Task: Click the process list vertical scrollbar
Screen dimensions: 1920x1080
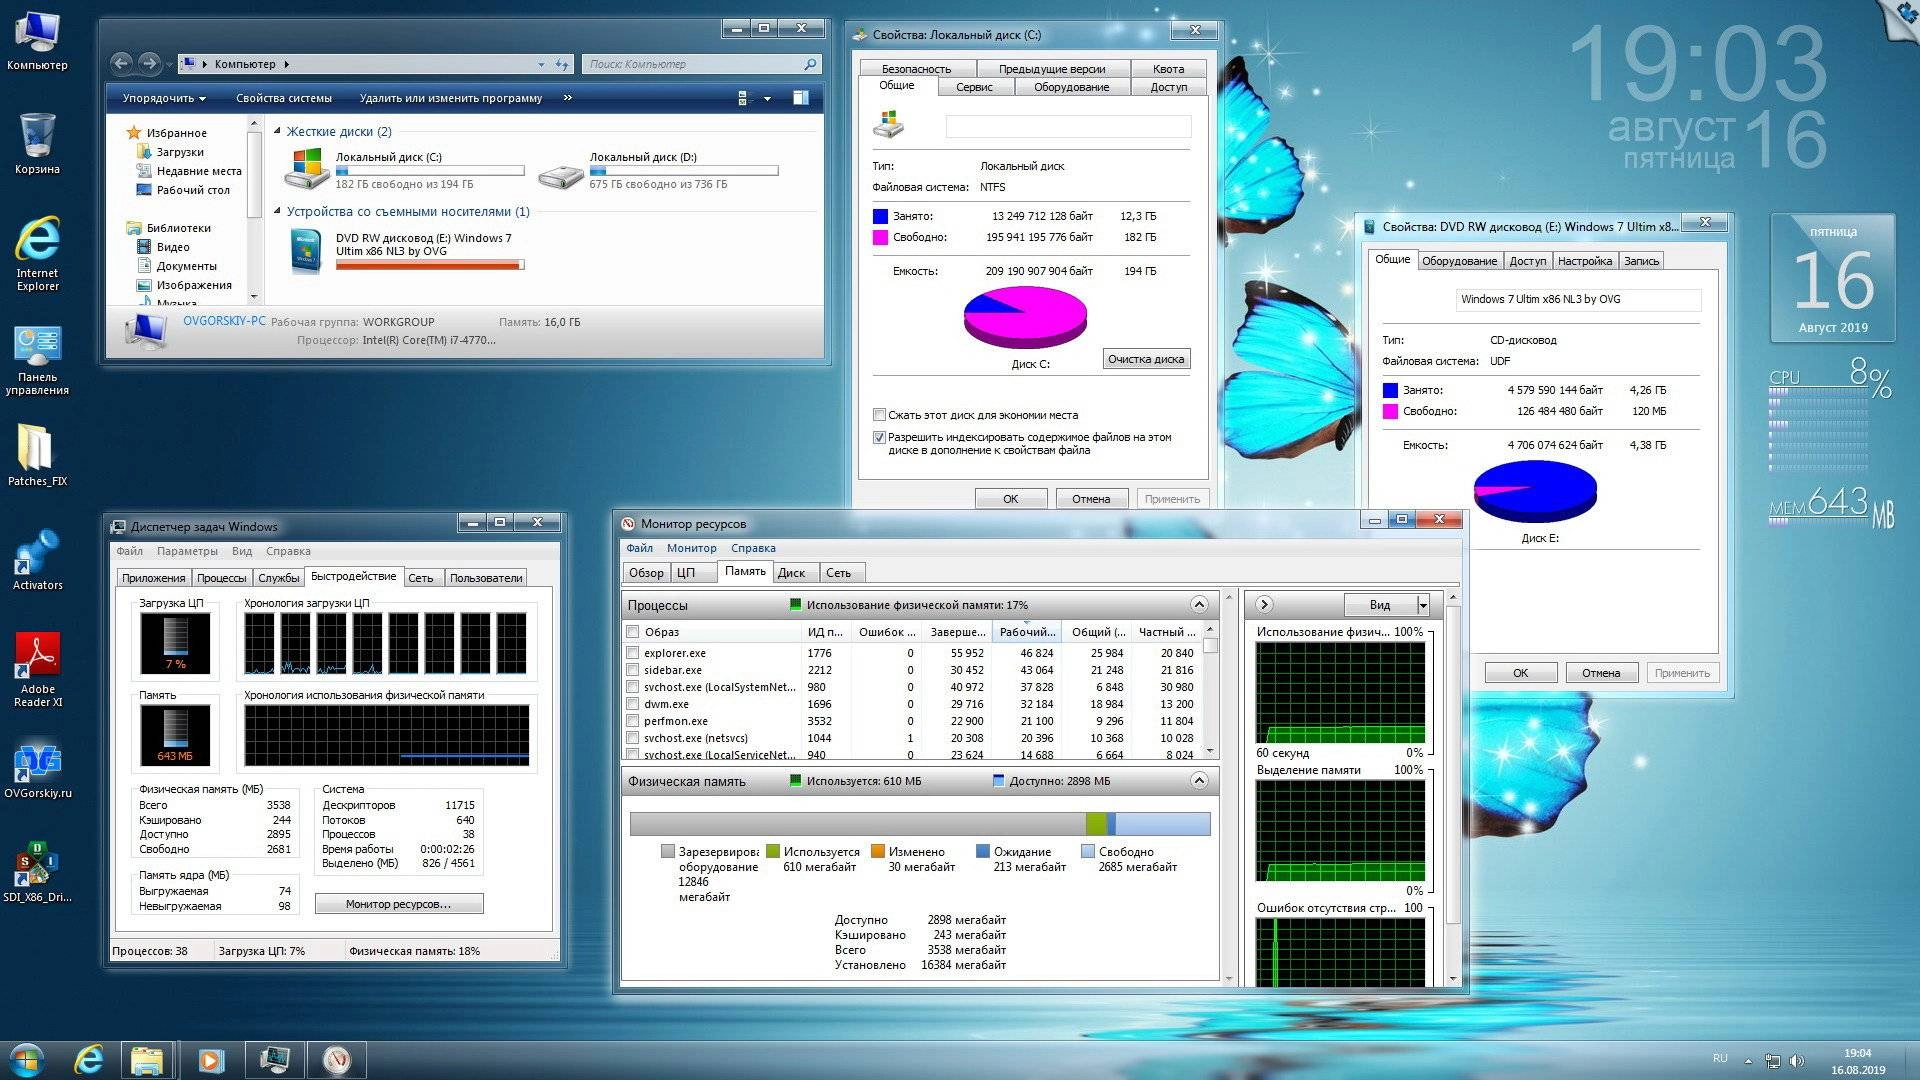Action: pos(1210,690)
